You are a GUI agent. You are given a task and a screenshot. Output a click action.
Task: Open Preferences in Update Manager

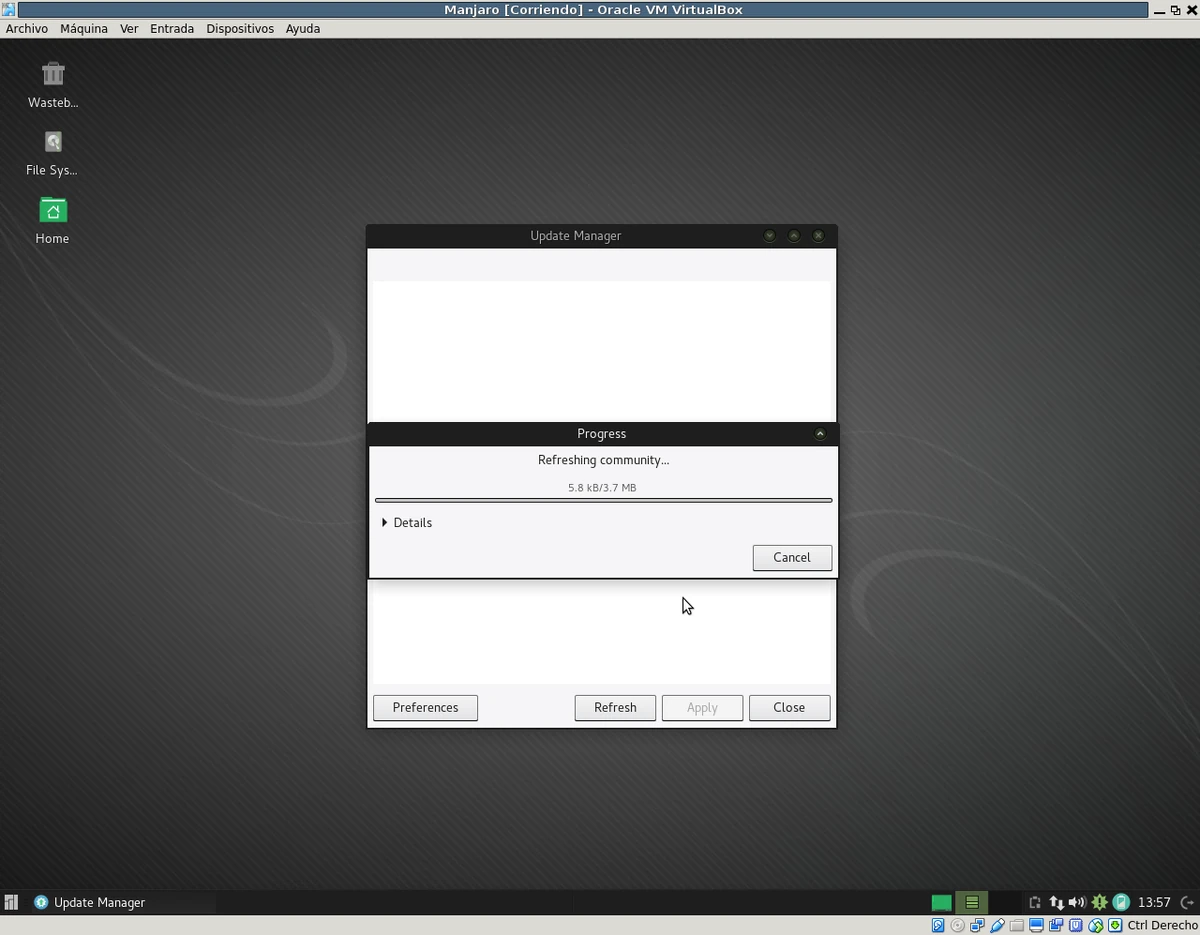[425, 707]
